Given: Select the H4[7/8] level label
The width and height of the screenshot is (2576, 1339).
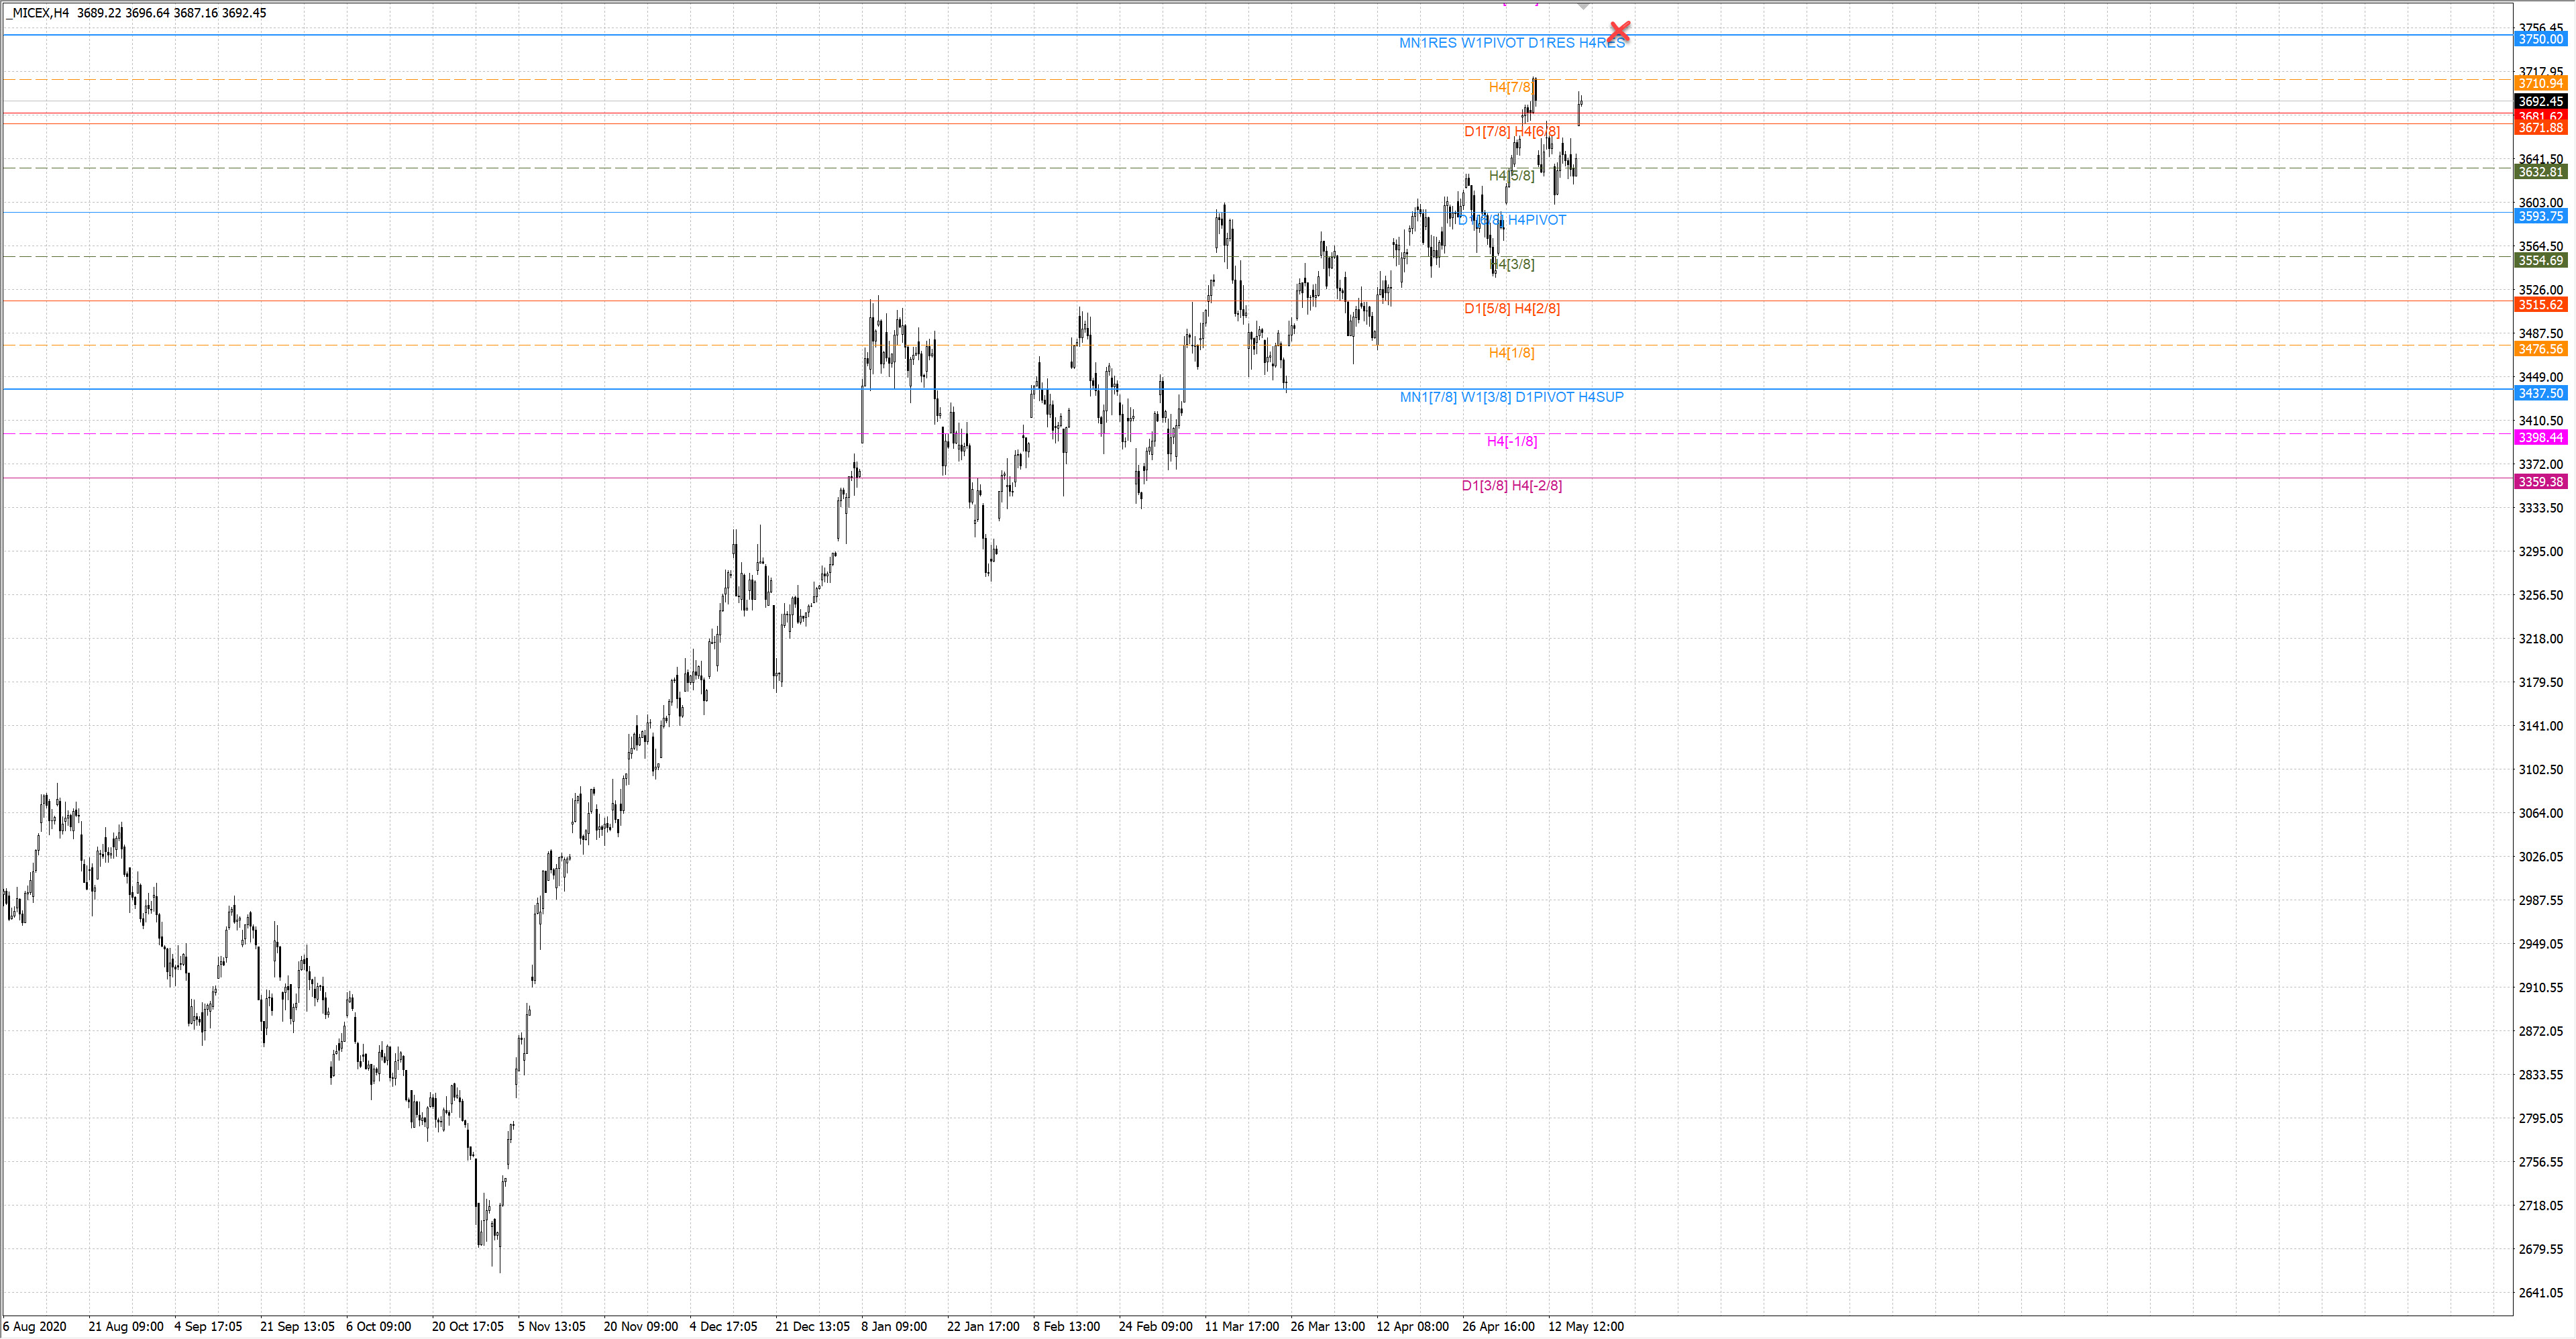Looking at the screenshot, I should pos(1510,87).
